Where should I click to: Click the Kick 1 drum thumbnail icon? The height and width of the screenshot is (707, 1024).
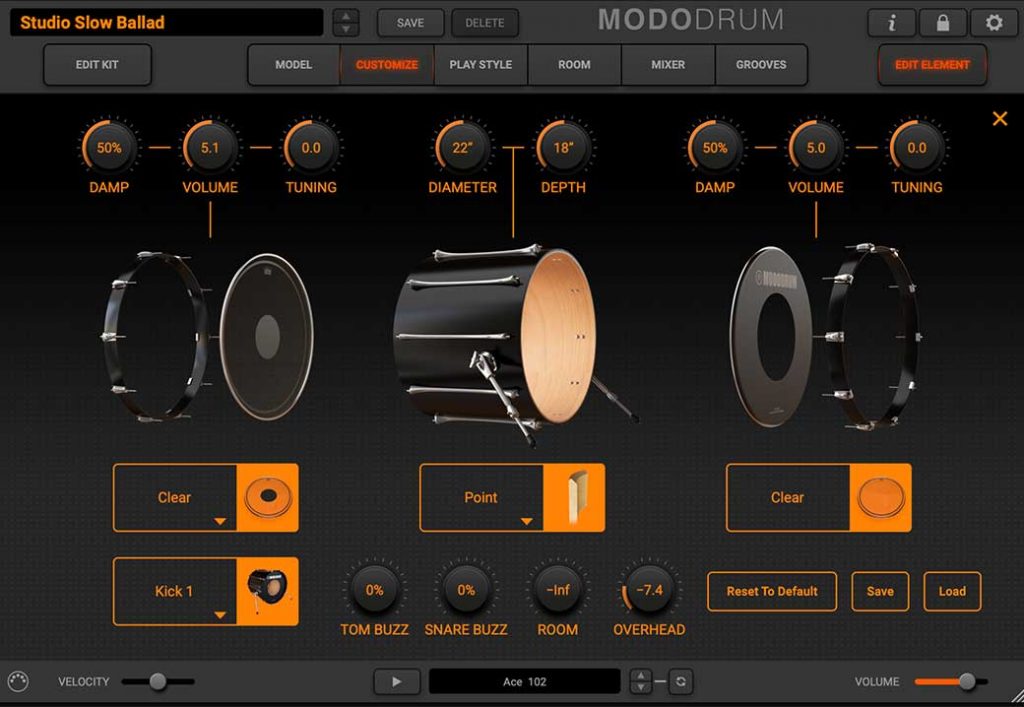point(267,591)
